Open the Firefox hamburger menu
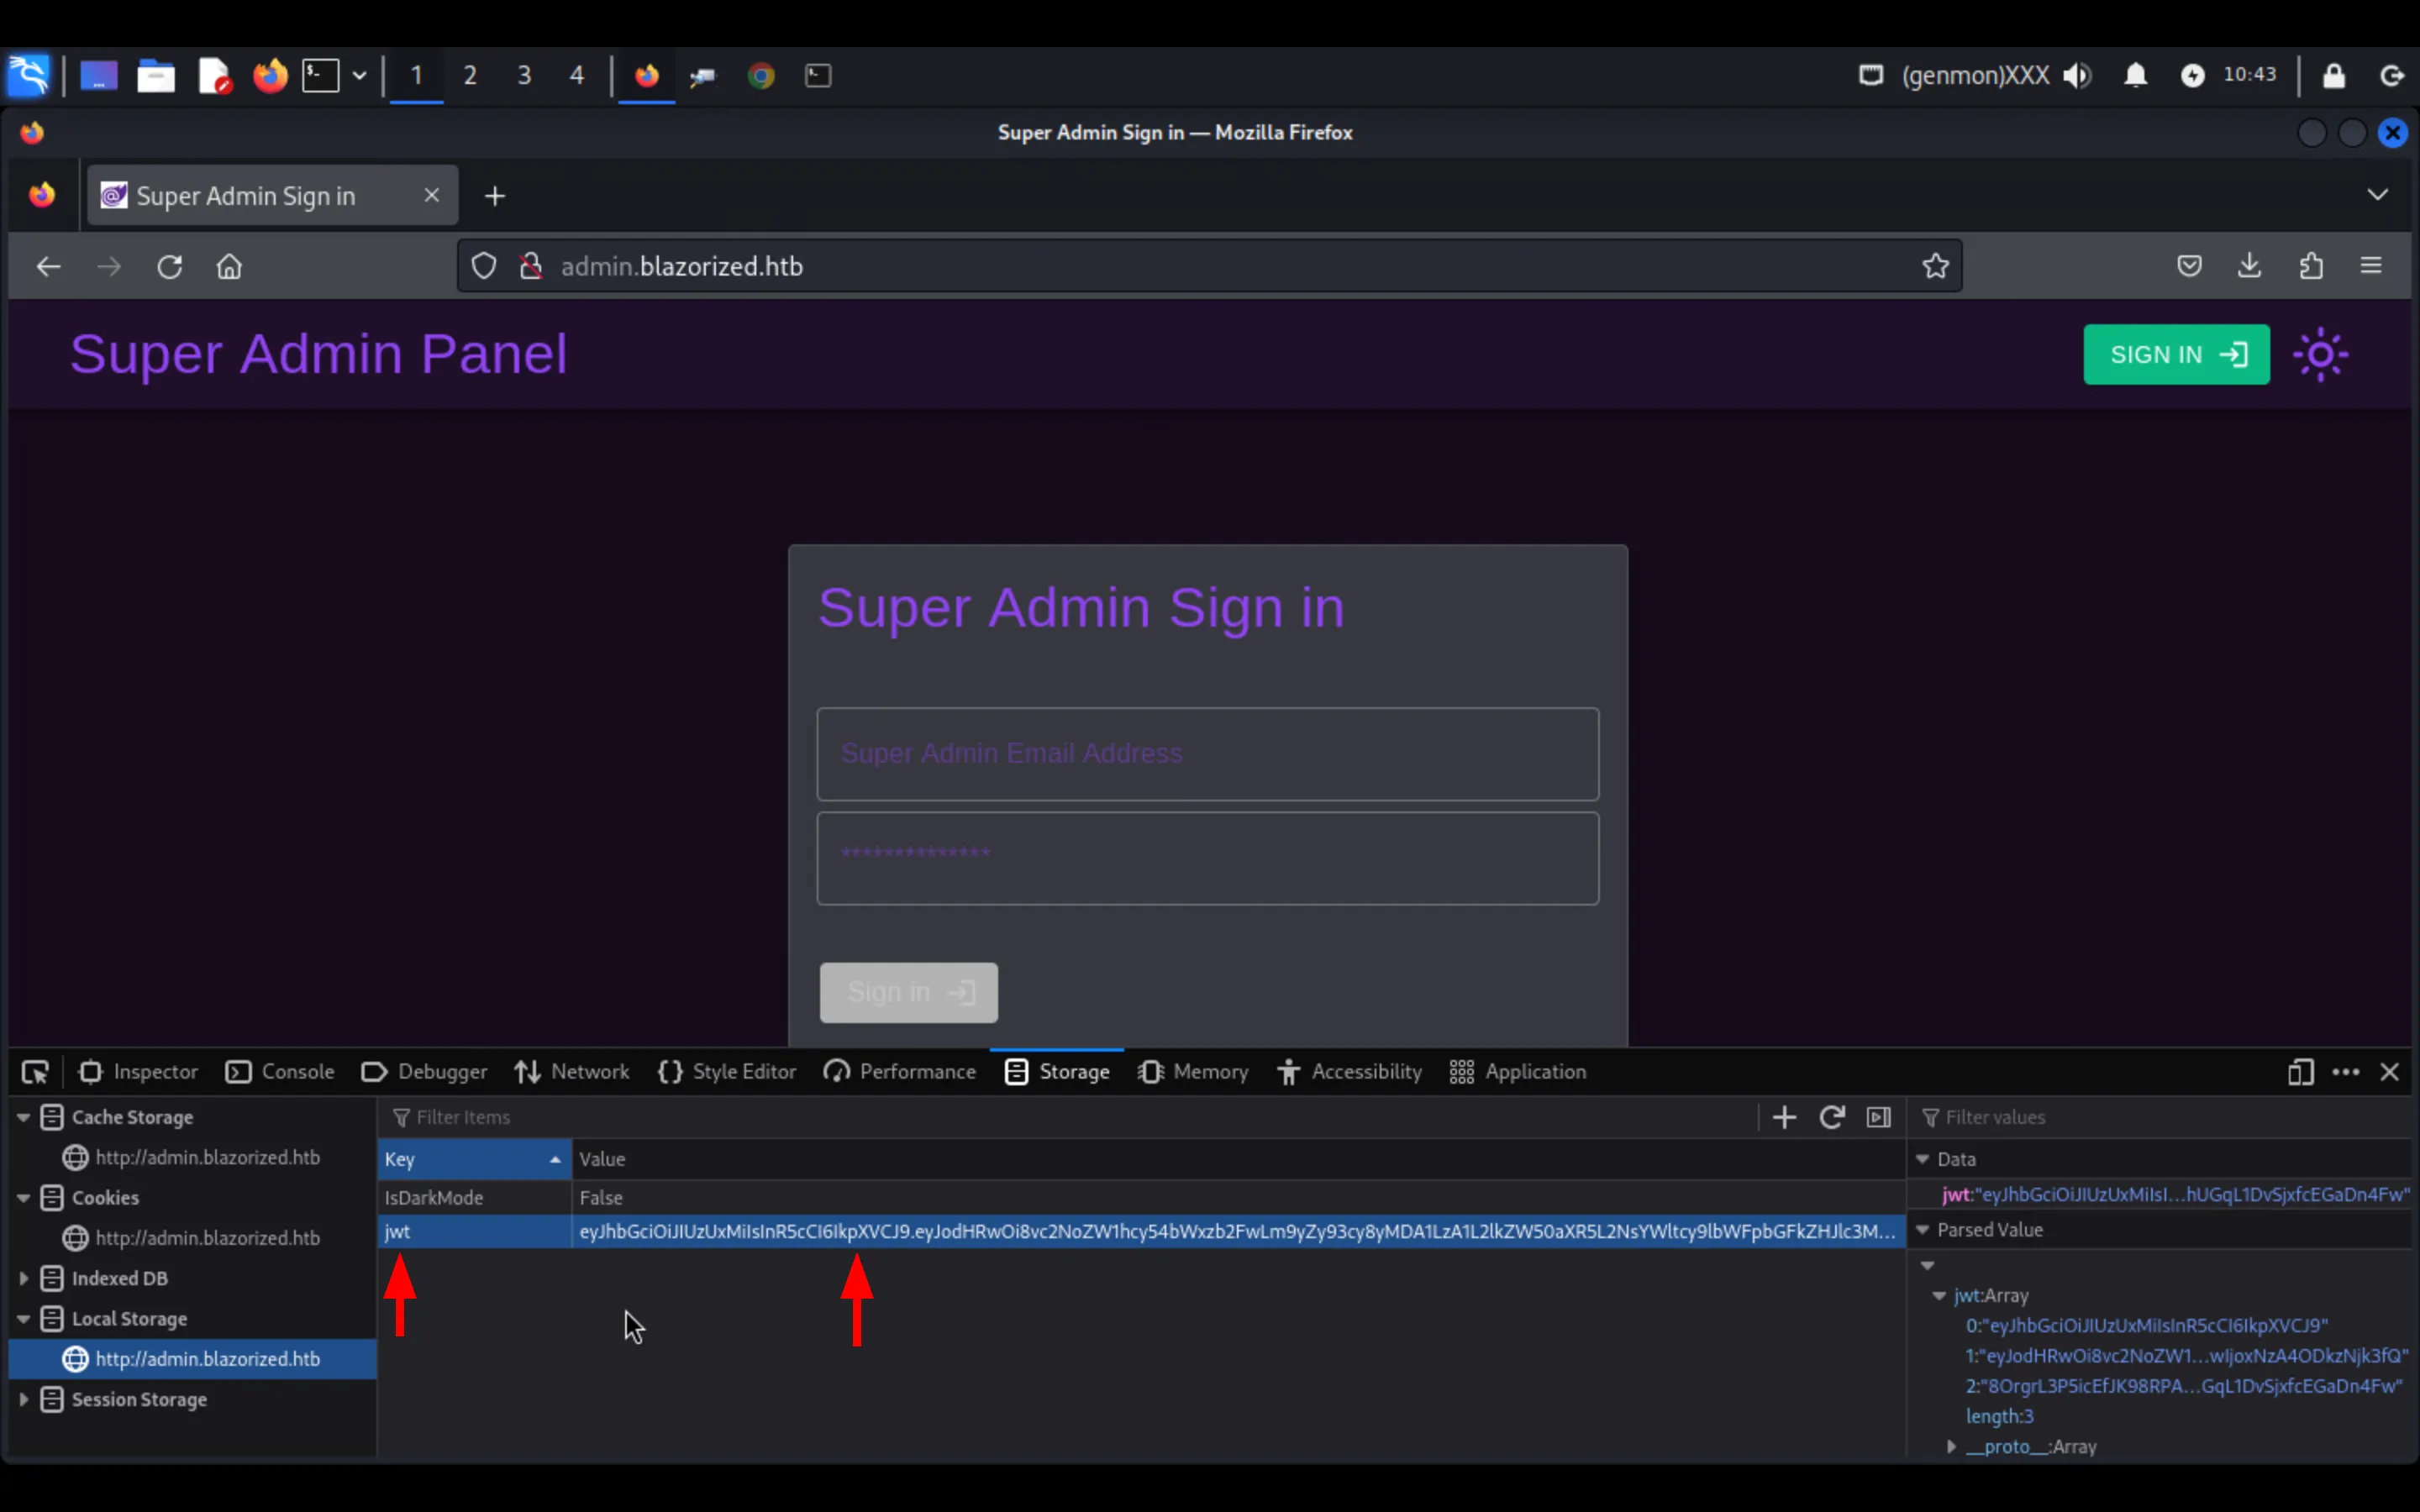Viewport: 2420px width, 1512px height. (2371, 266)
